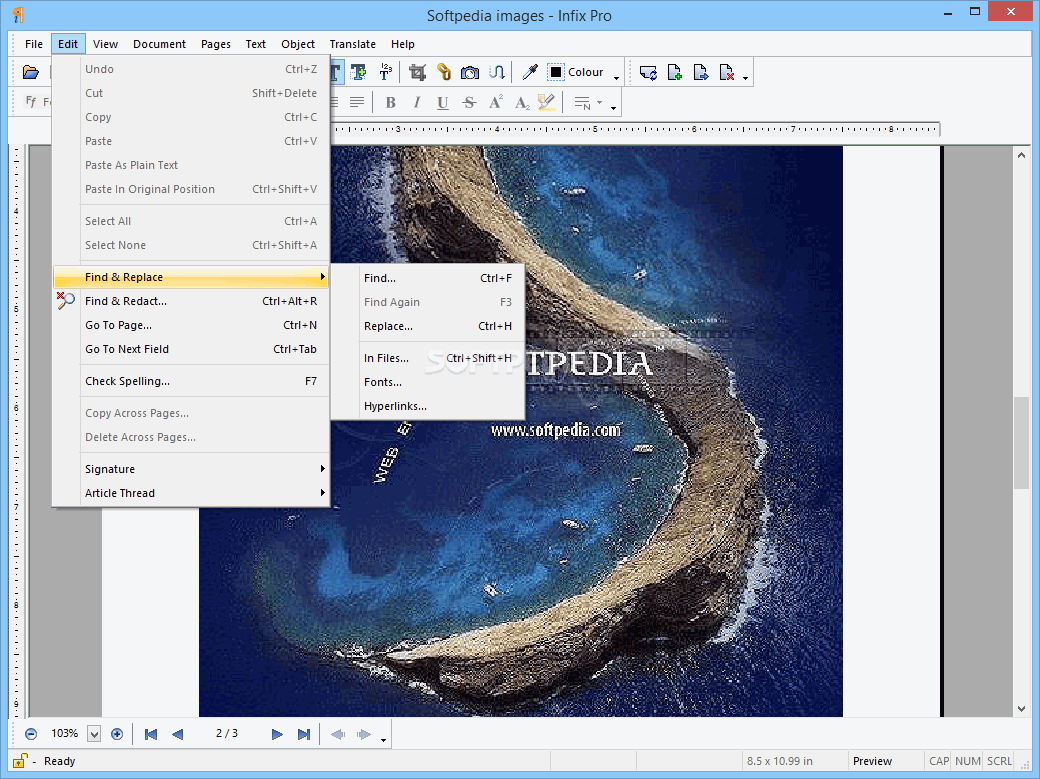Open the zoom percentage dropdown
1040x779 pixels.
click(94, 734)
